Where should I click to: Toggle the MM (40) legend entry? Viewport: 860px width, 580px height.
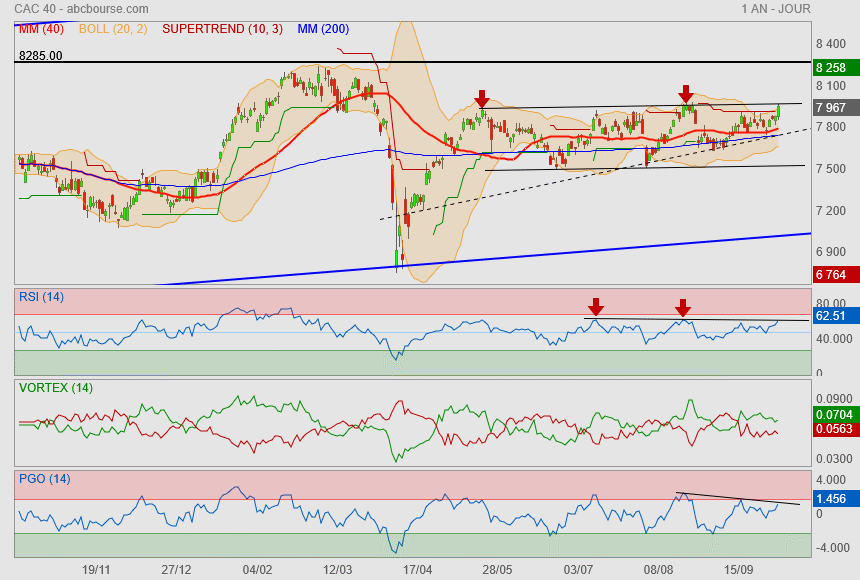click(x=41, y=29)
